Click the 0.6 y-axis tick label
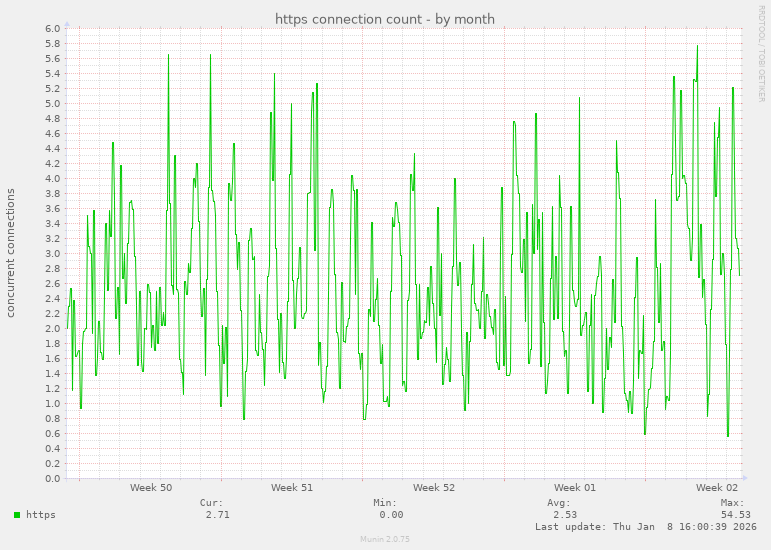The width and height of the screenshot is (771, 550). pyautogui.click(x=53, y=434)
